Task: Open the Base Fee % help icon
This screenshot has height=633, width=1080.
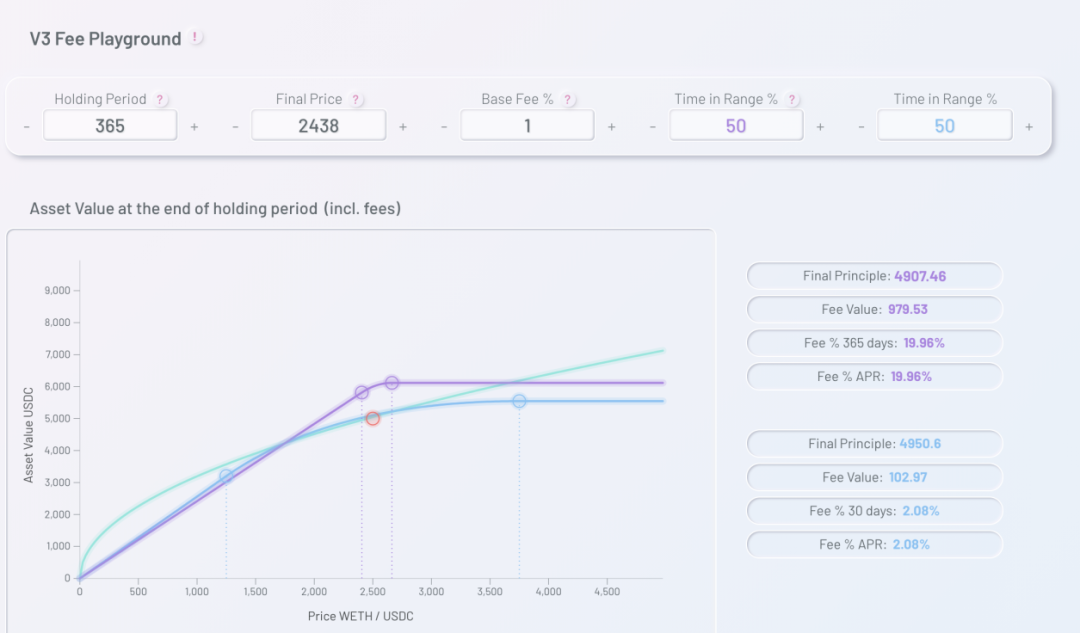Action: pos(568,100)
